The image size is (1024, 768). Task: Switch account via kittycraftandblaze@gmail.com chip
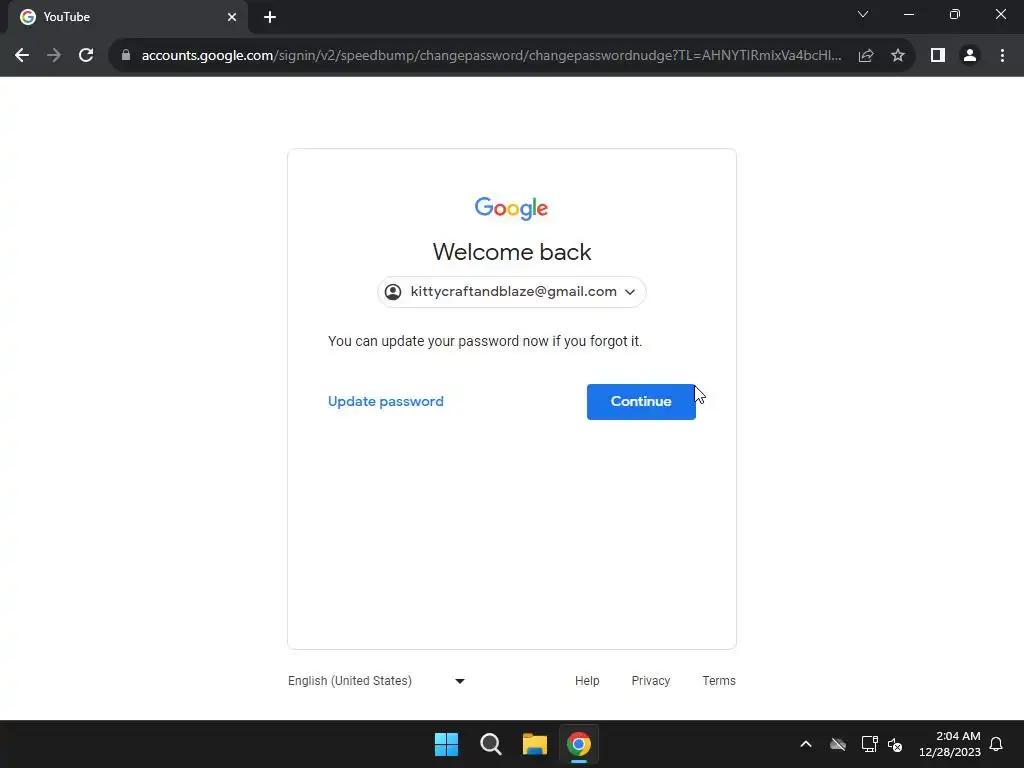coord(512,292)
